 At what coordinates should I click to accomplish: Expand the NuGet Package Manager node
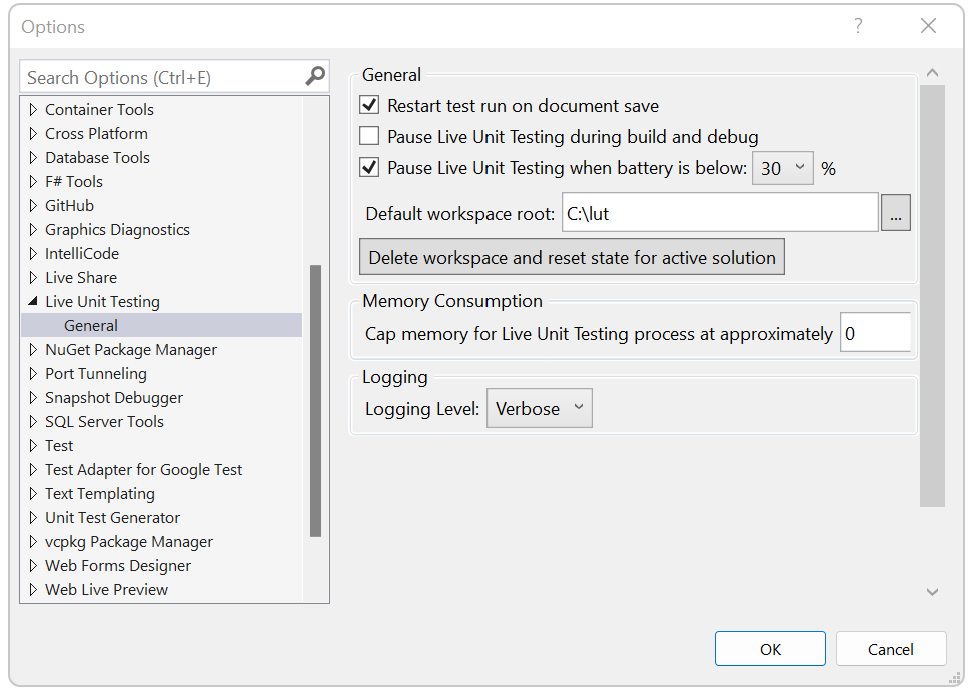click(x=33, y=349)
